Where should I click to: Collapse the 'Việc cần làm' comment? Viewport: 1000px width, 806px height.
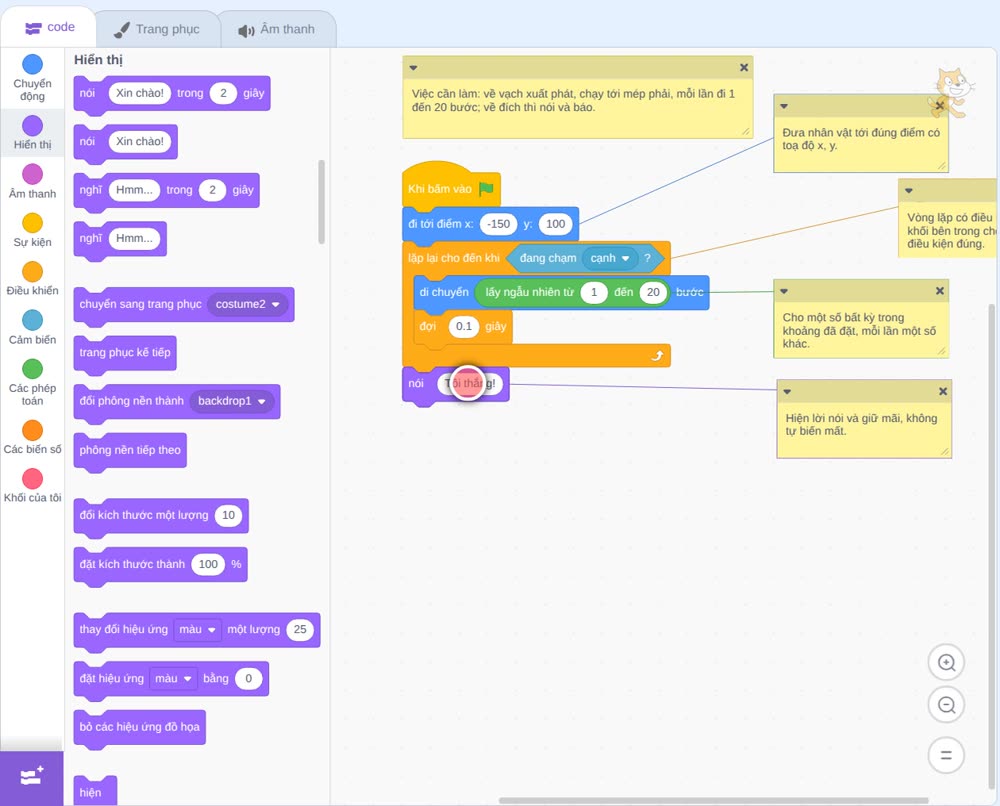pos(413,68)
